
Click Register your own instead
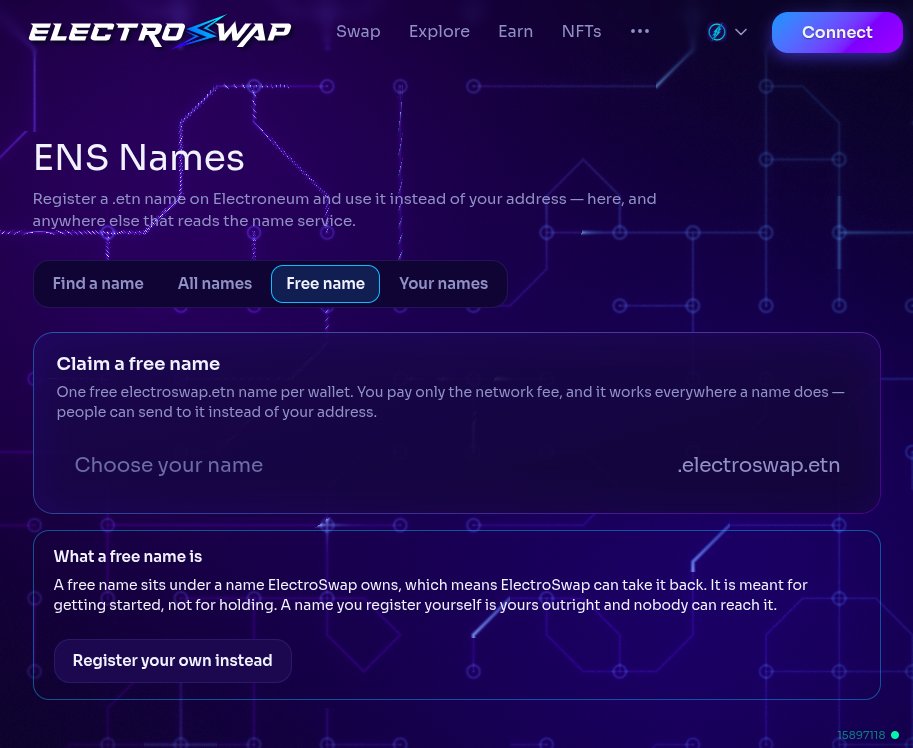tap(172, 660)
